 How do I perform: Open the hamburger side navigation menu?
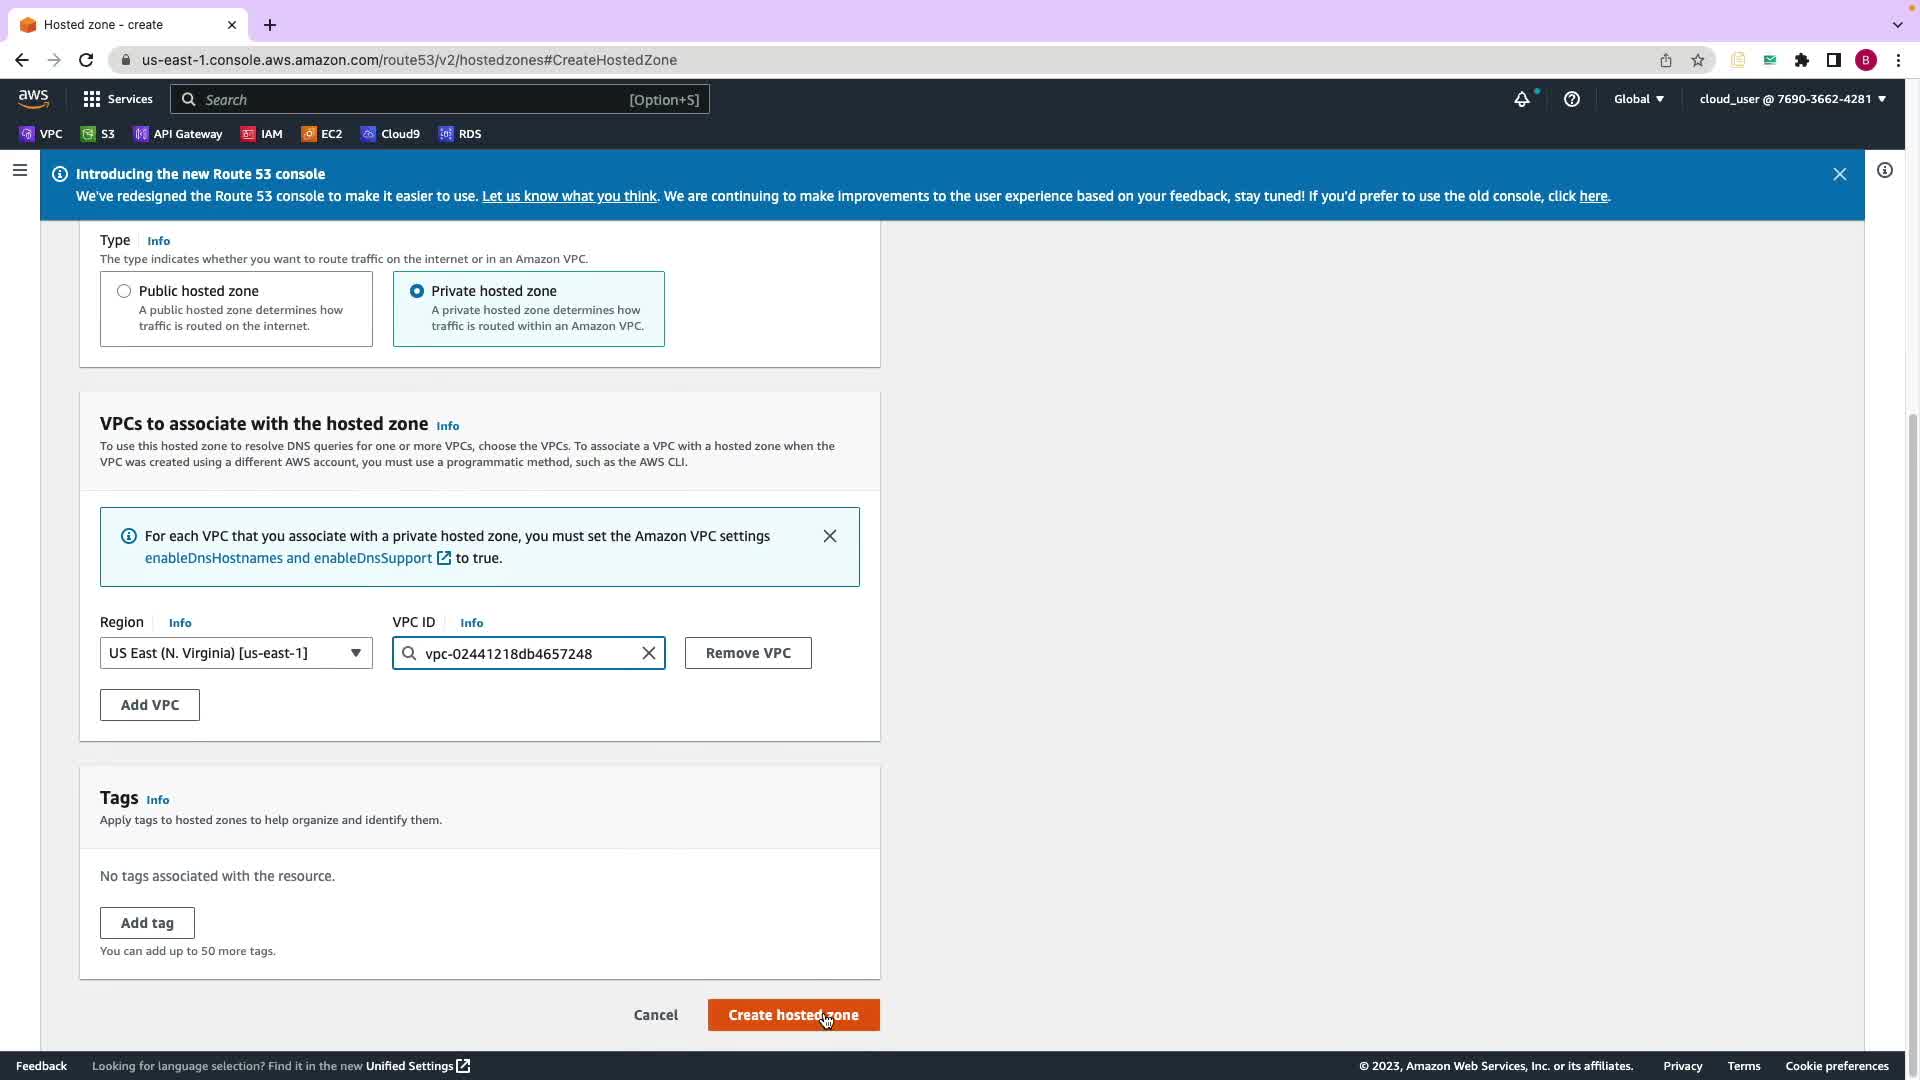click(x=19, y=171)
